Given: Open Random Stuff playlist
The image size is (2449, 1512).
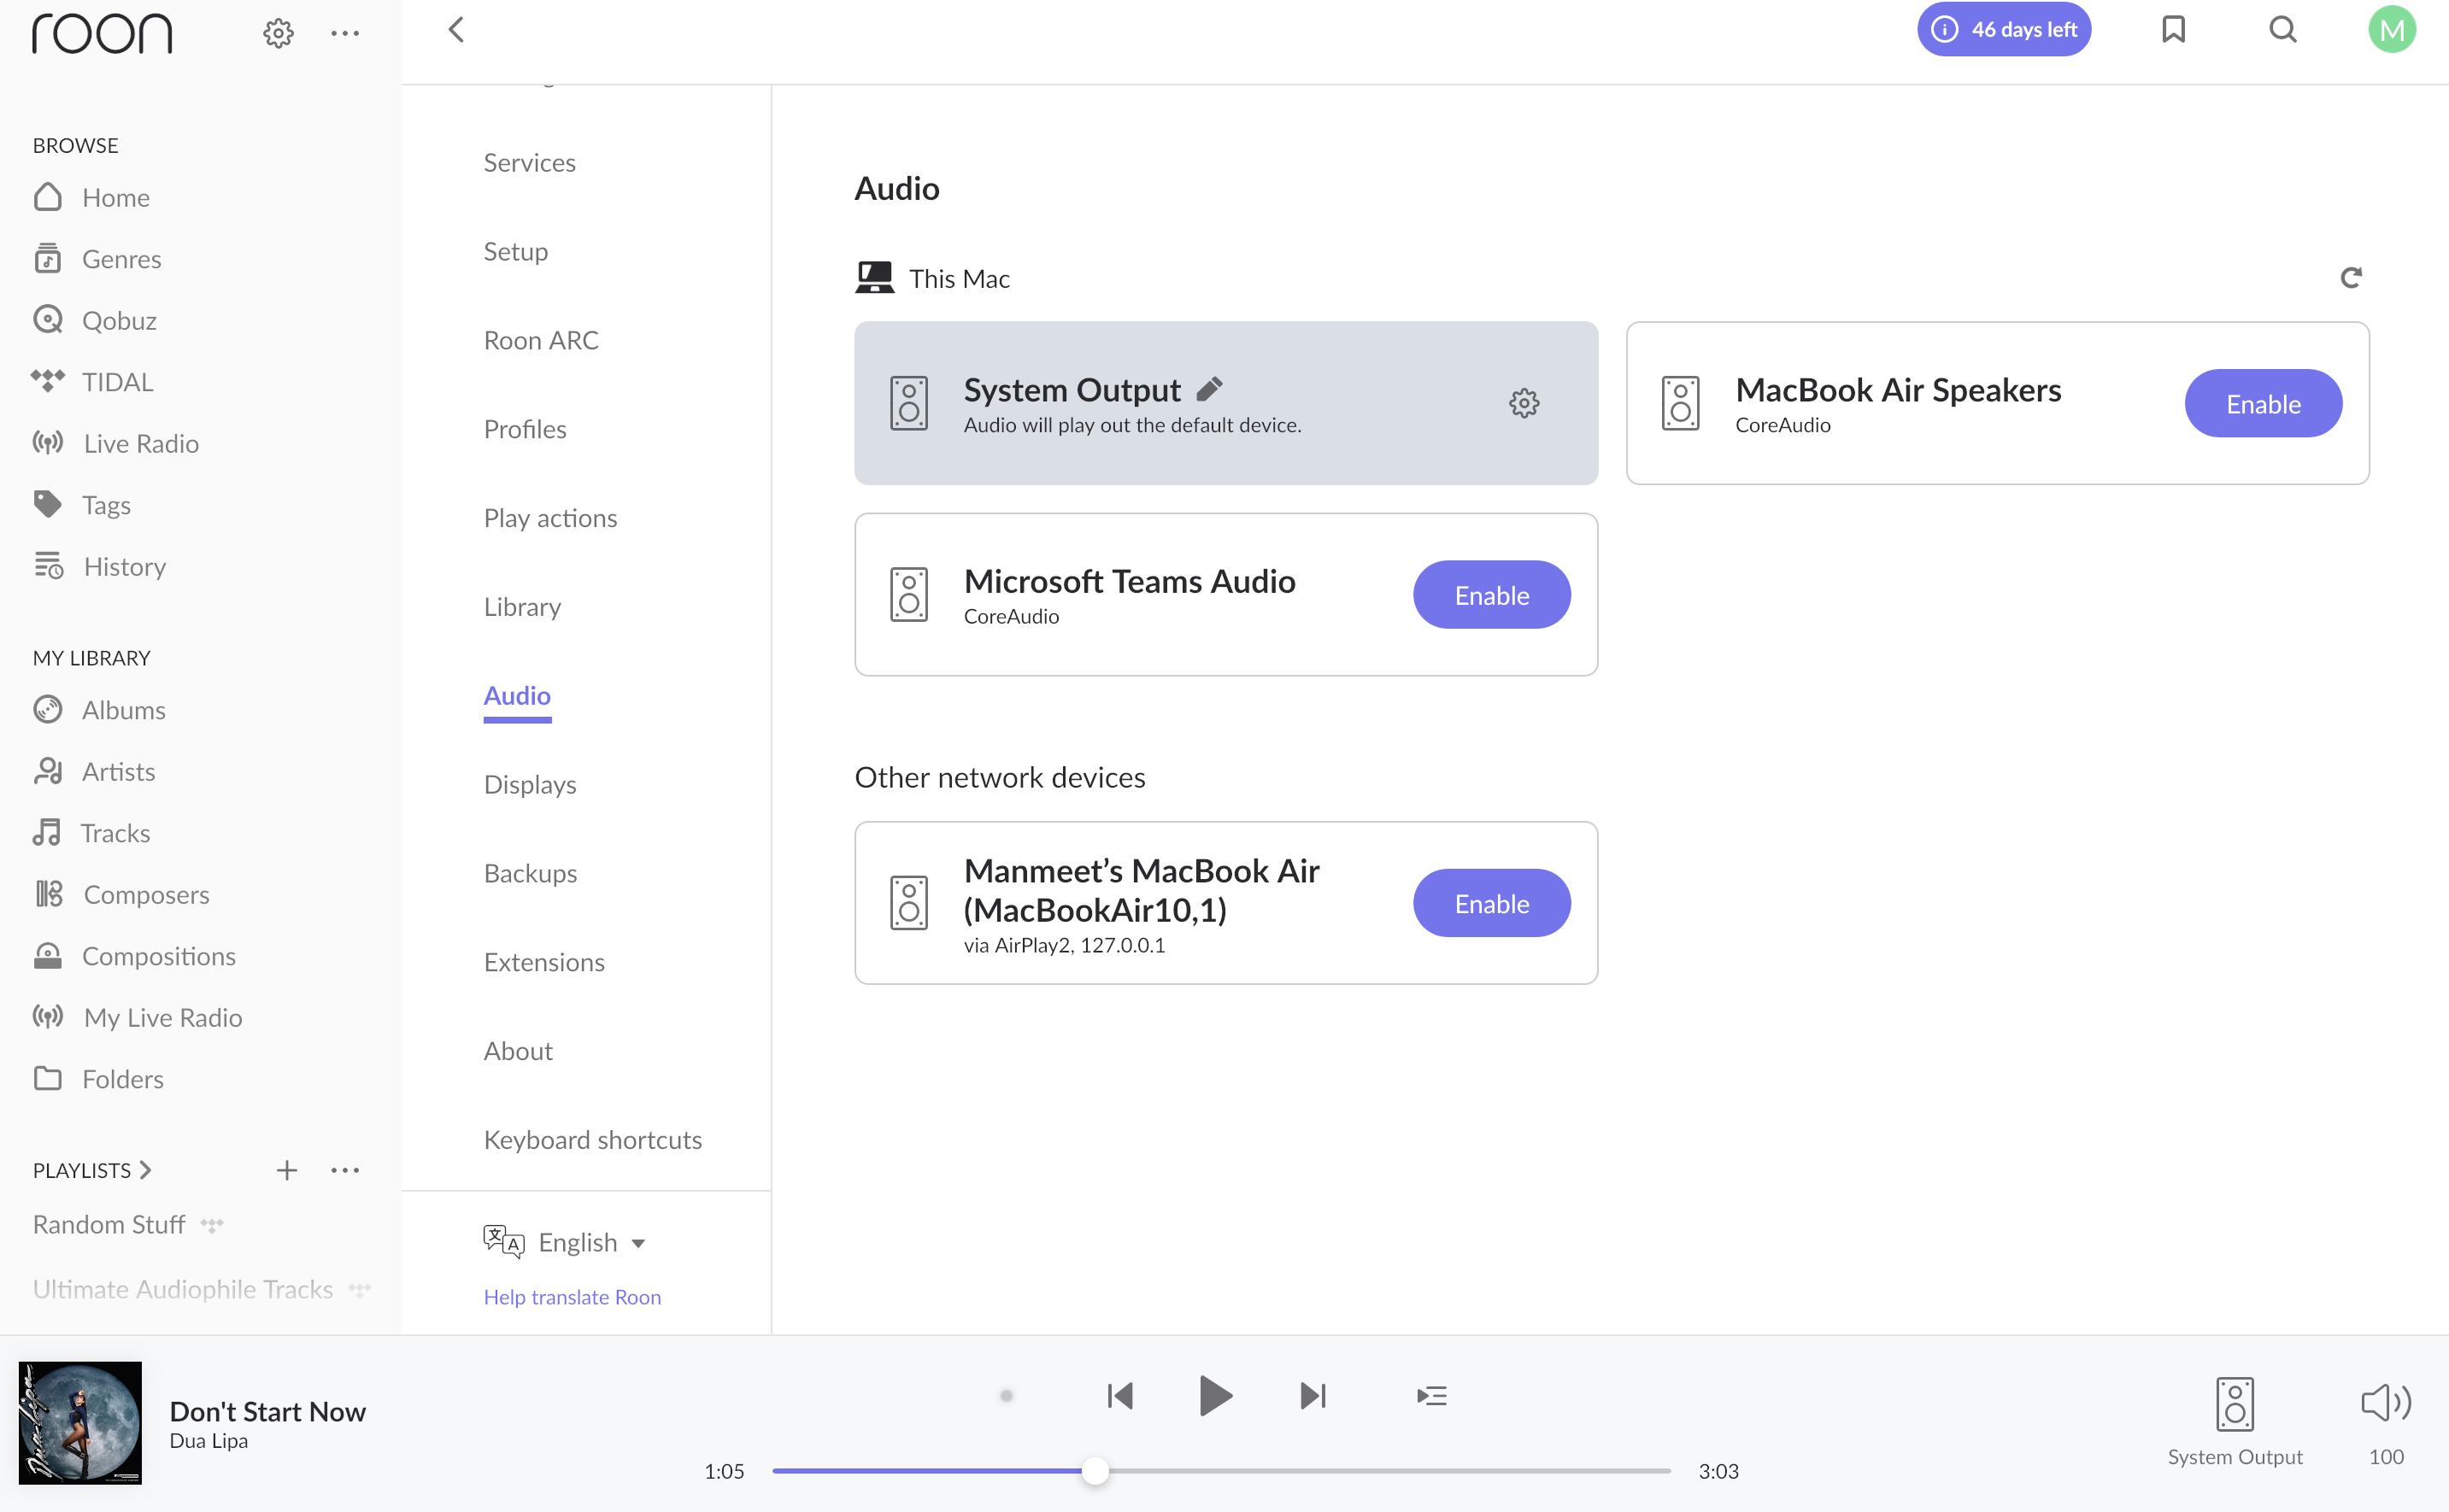Looking at the screenshot, I should click(109, 1225).
